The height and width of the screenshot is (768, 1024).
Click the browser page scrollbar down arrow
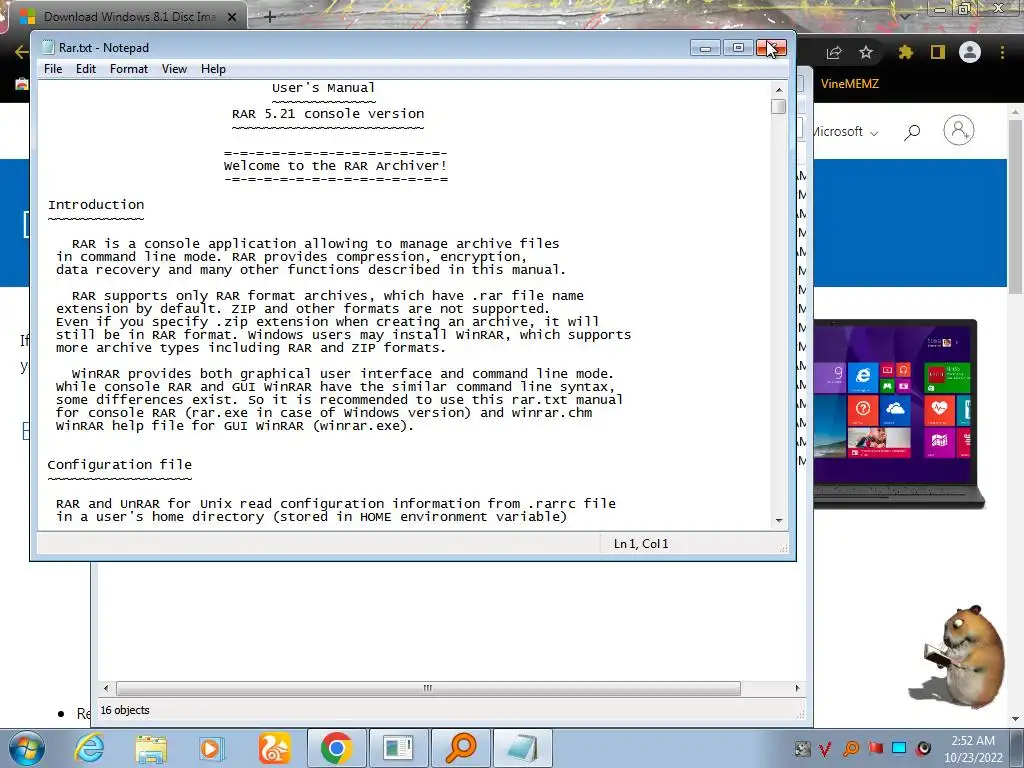click(x=1016, y=720)
